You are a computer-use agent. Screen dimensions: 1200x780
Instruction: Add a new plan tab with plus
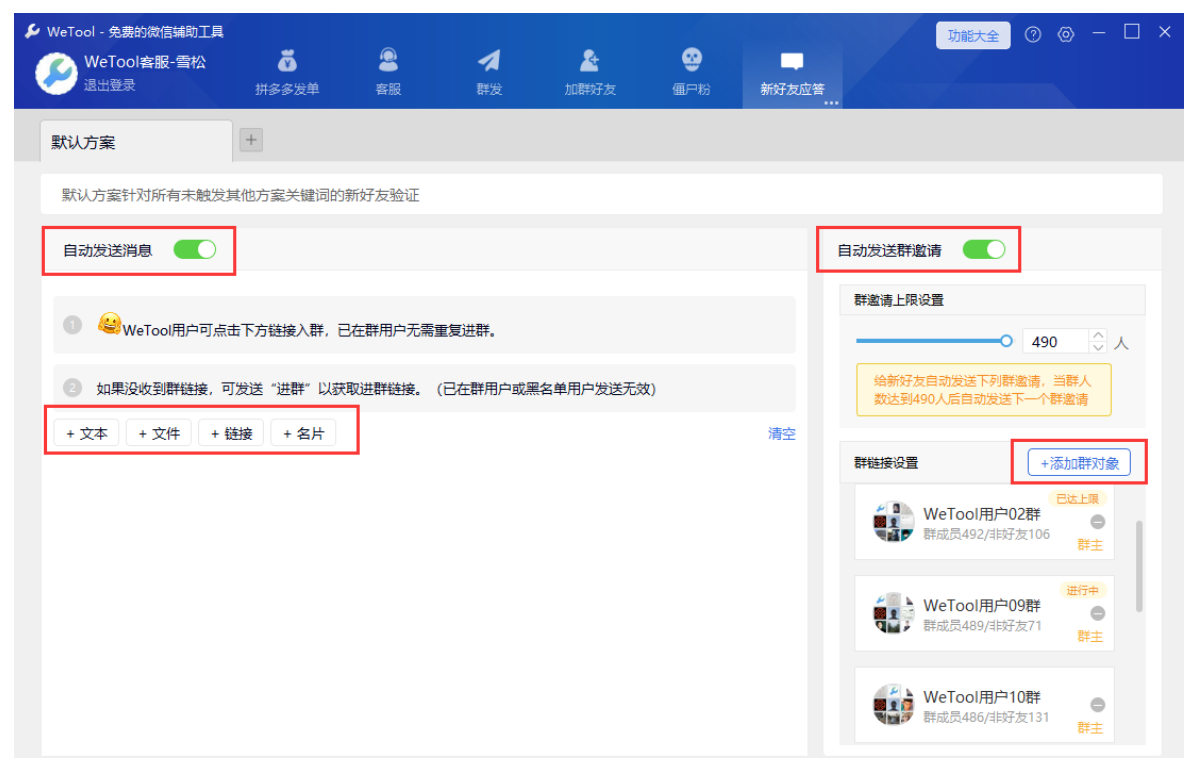[250, 140]
